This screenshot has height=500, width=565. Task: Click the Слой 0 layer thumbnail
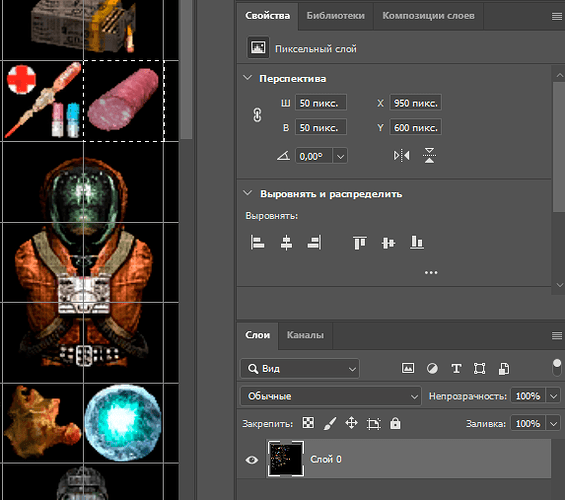pos(285,458)
